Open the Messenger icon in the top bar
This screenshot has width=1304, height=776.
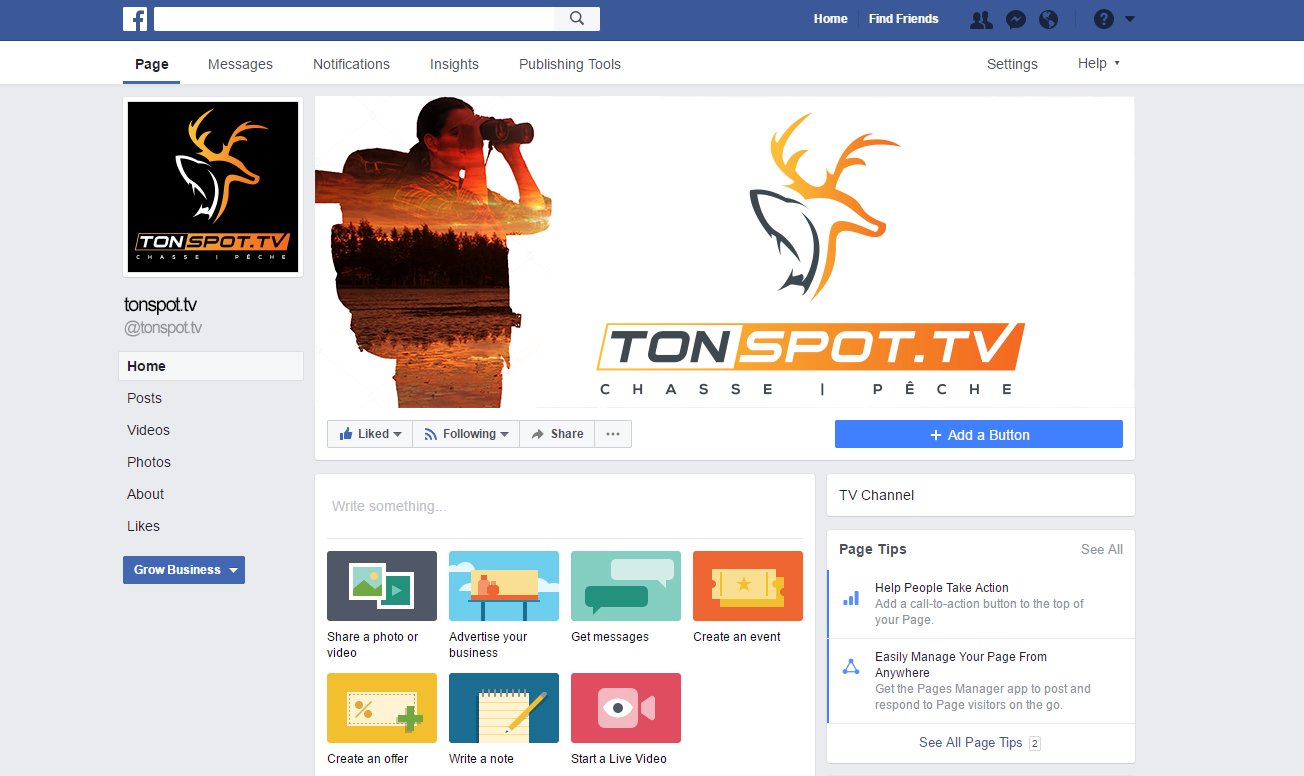click(x=1015, y=19)
